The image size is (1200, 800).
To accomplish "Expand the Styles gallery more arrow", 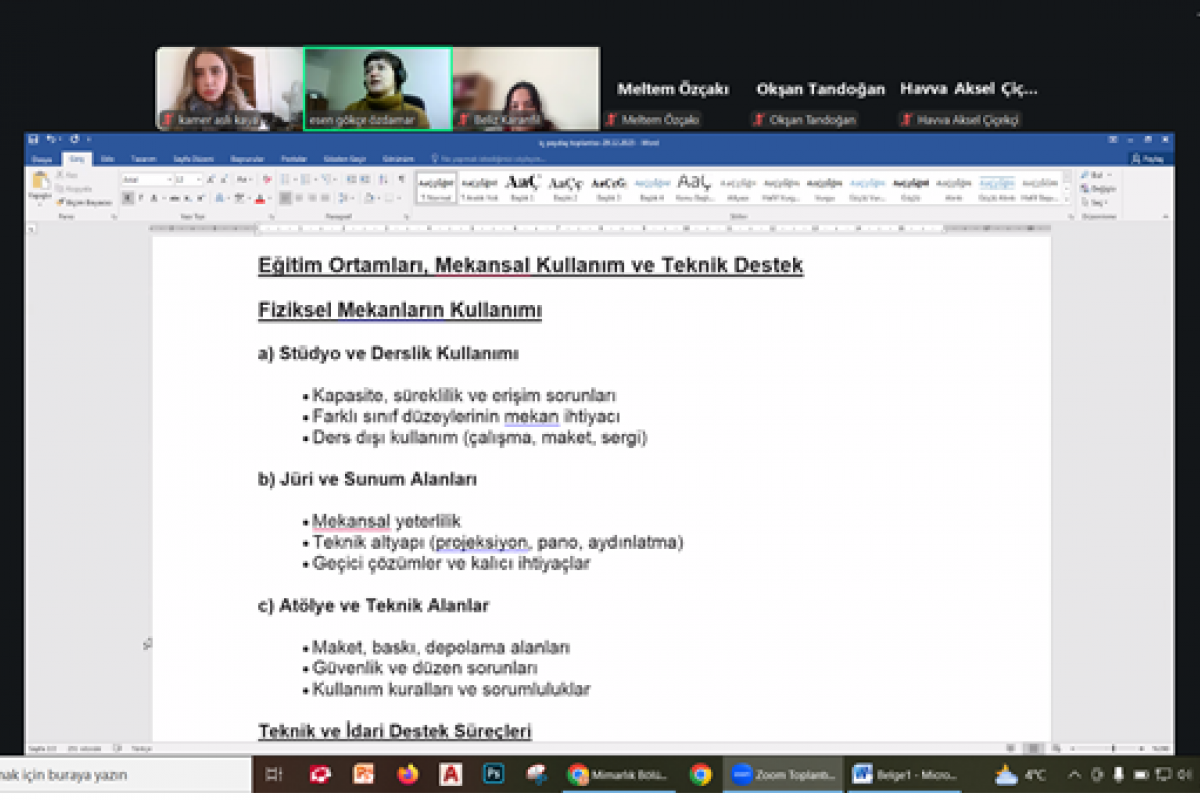I will (1066, 200).
